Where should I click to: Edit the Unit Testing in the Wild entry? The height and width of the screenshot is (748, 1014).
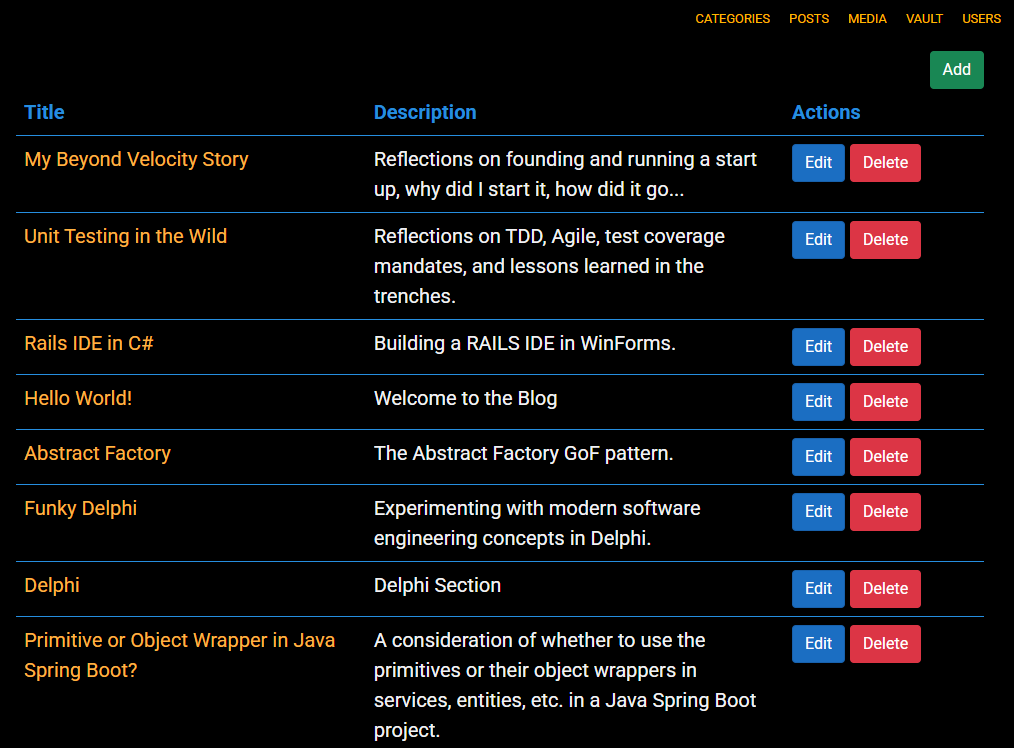[x=818, y=240]
